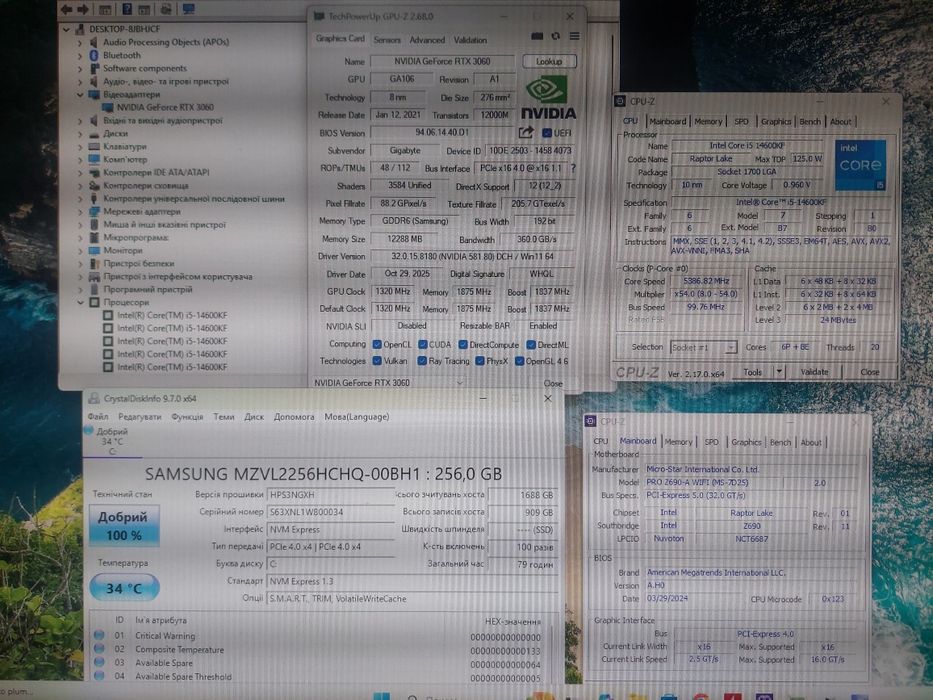Click the Bluetooth icon in the device tree
This screenshot has width=933, height=700.
(x=93, y=55)
